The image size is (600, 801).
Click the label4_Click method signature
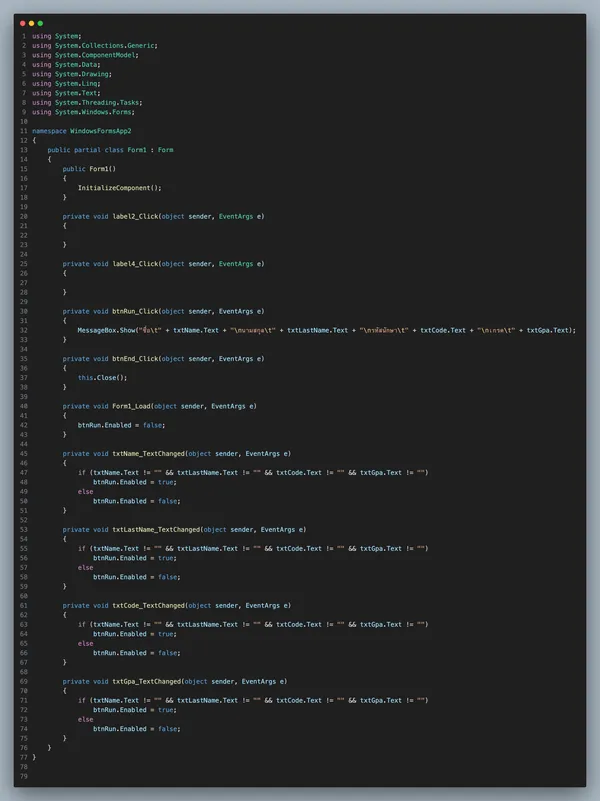pos(163,264)
